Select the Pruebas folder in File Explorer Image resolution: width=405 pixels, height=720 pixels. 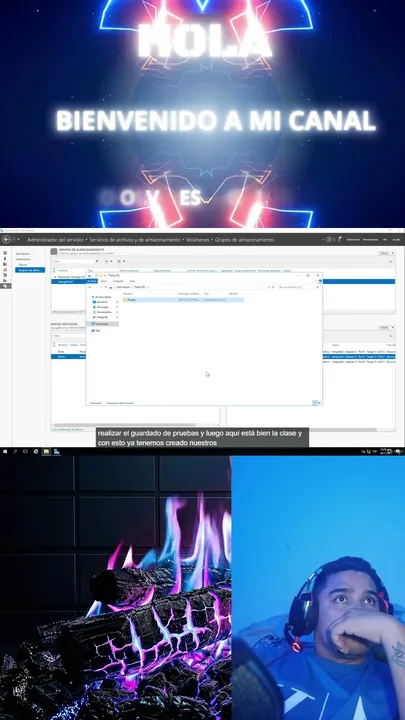[x=183, y=299]
